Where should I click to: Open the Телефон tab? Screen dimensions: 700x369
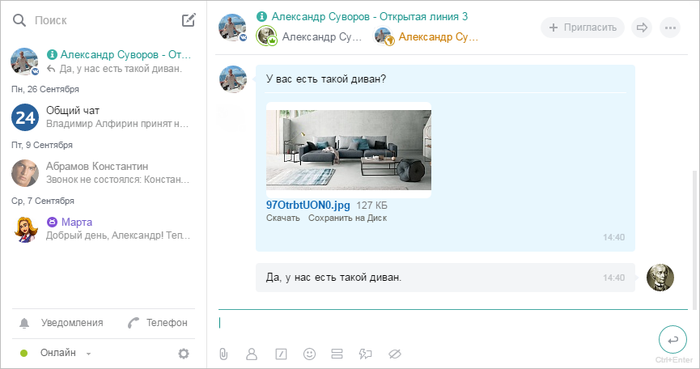158,323
